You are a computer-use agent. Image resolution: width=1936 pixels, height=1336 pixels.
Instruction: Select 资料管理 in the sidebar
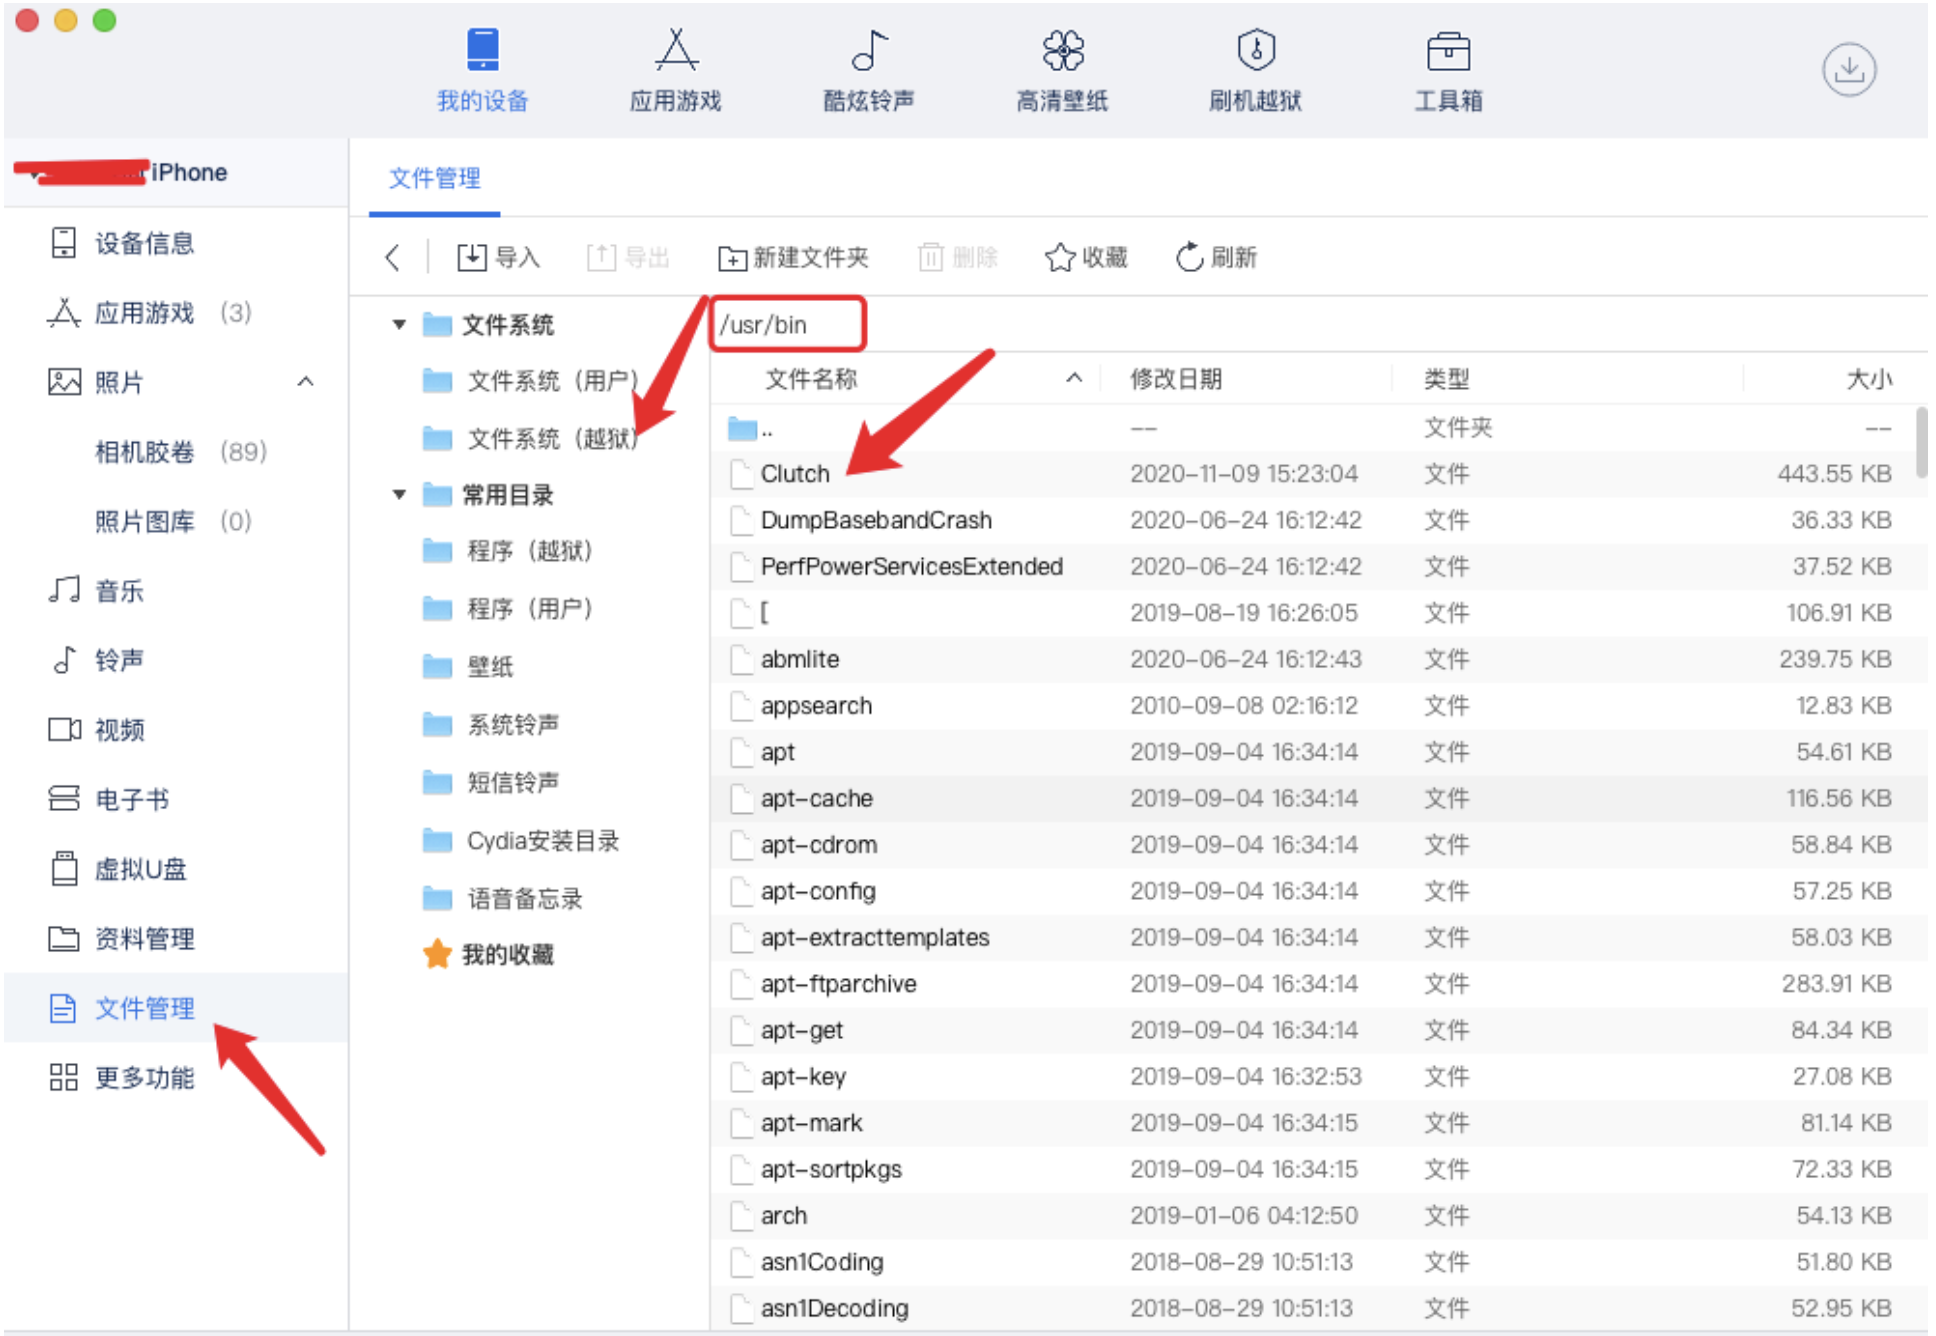point(176,938)
